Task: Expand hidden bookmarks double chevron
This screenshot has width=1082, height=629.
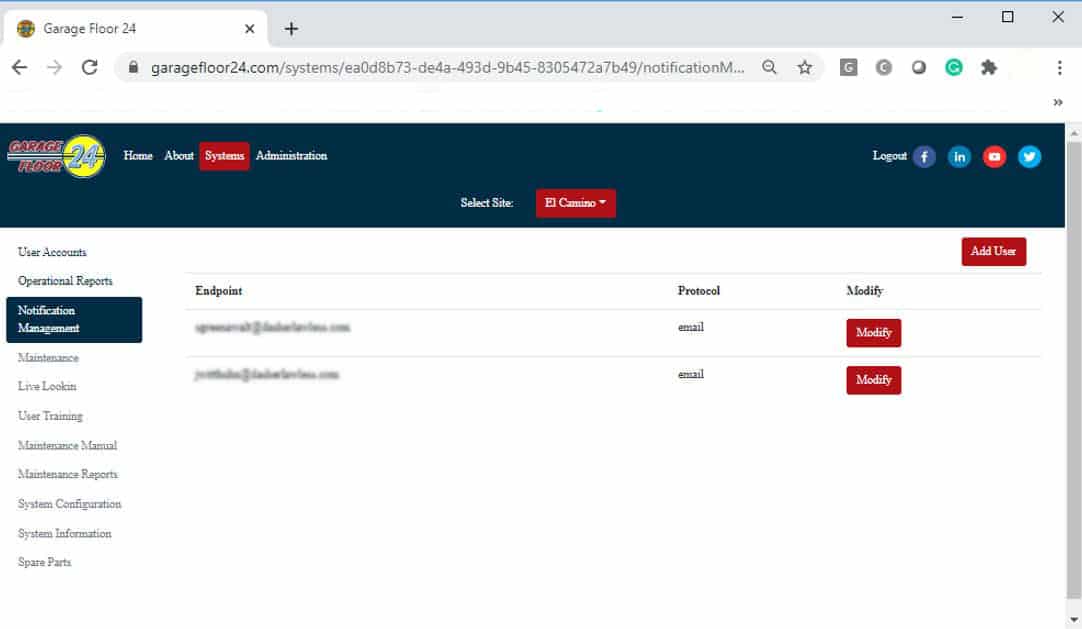Action: pos(1058,102)
